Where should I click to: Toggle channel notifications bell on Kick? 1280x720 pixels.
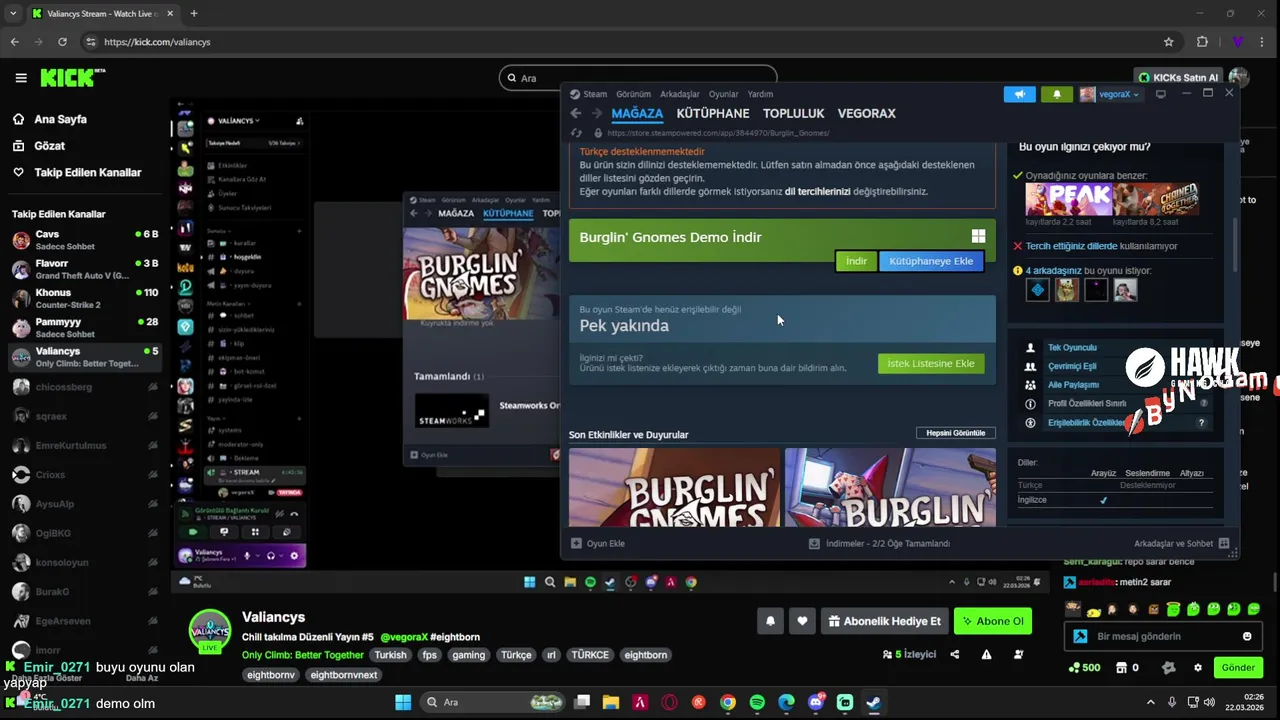click(770, 621)
